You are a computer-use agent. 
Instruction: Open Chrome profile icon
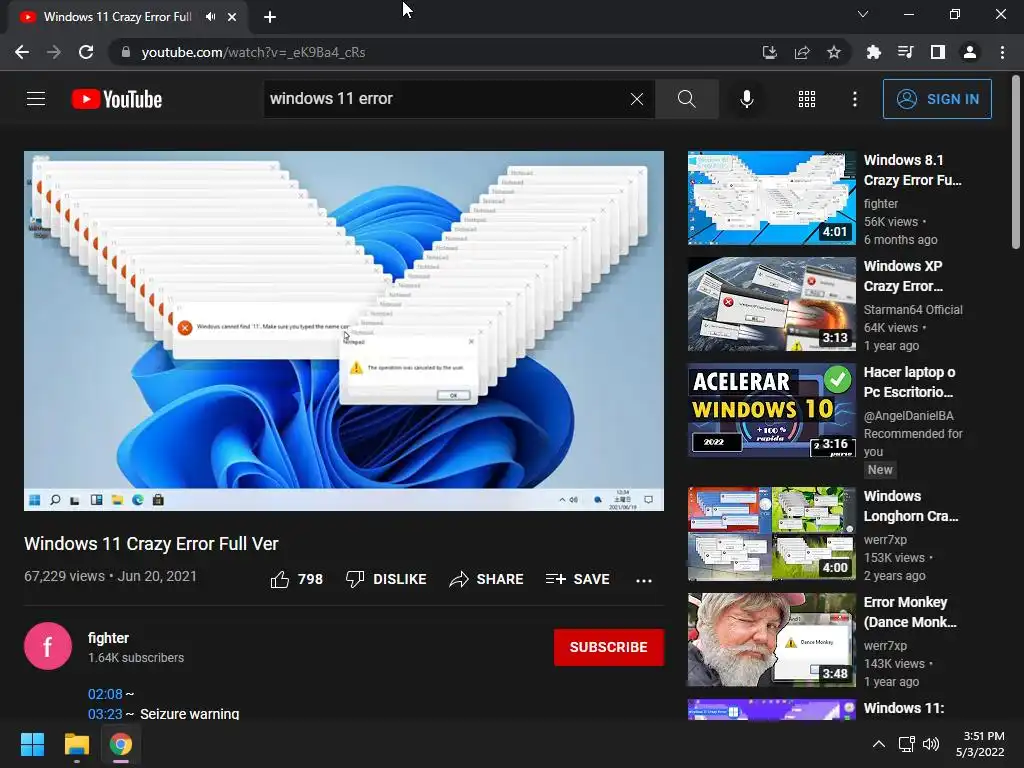click(x=970, y=52)
